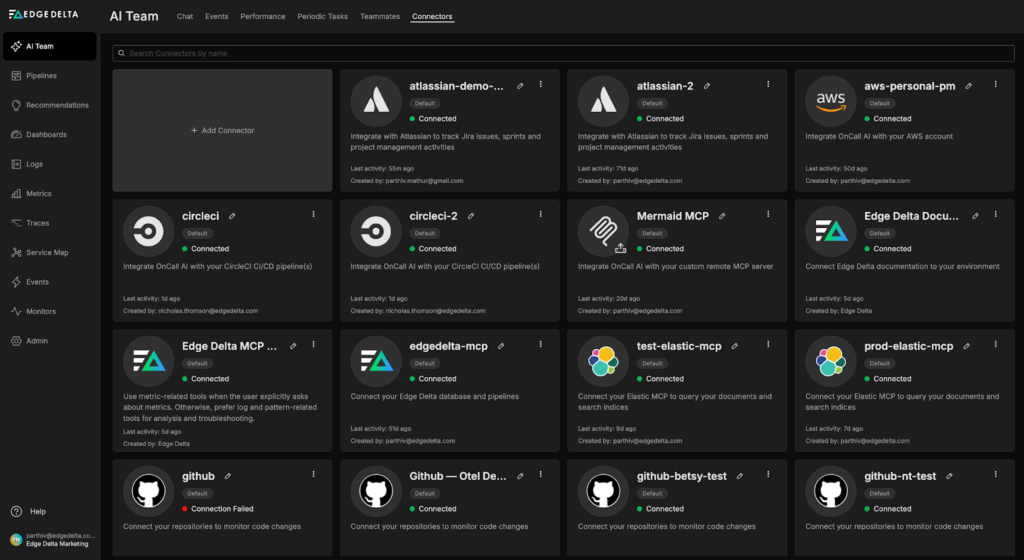The width and height of the screenshot is (1024, 560).
Task: Click the Elastic logo on test-elastic-mcp card
Action: coord(603,361)
